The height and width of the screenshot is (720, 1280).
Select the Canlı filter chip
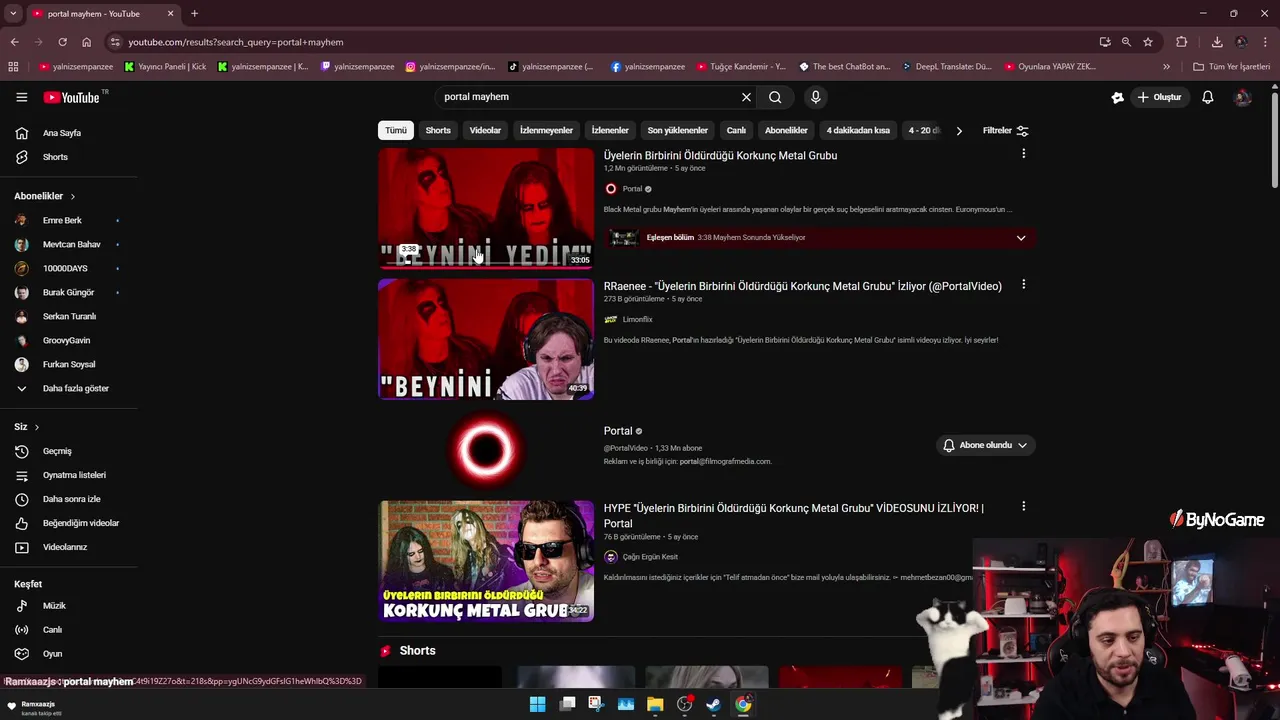[736, 131]
